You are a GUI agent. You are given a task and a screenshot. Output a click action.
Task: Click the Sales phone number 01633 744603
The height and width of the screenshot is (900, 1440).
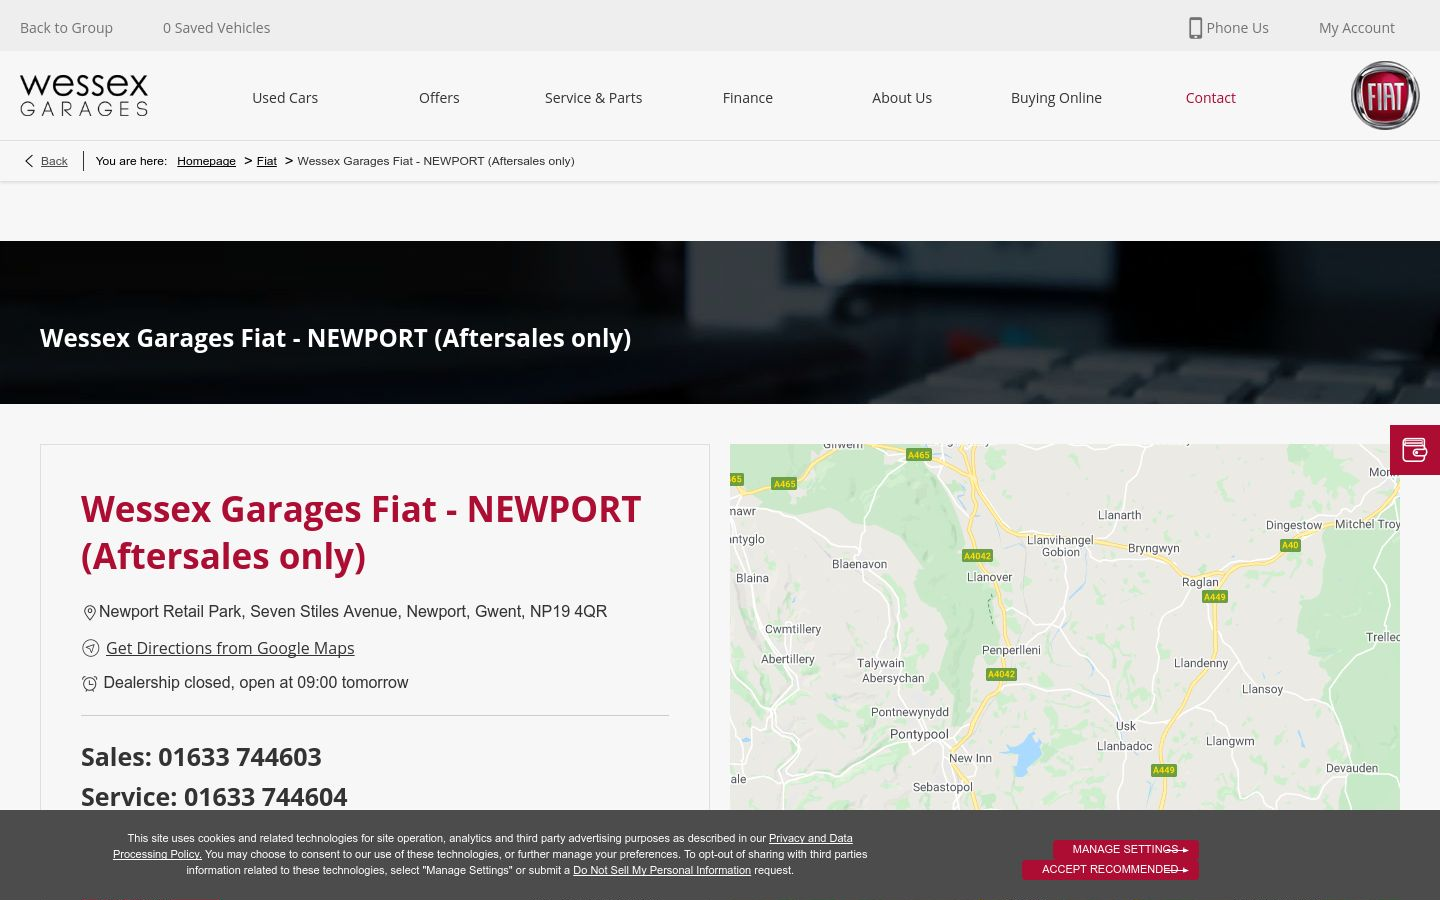(x=240, y=757)
